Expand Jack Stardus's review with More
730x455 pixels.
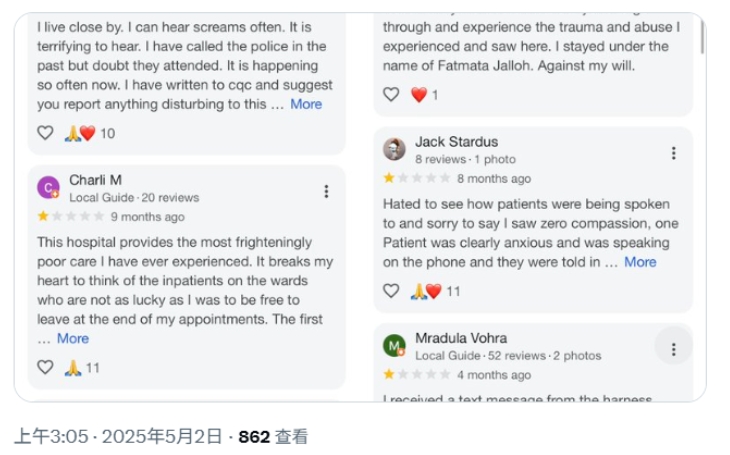point(640,262)
